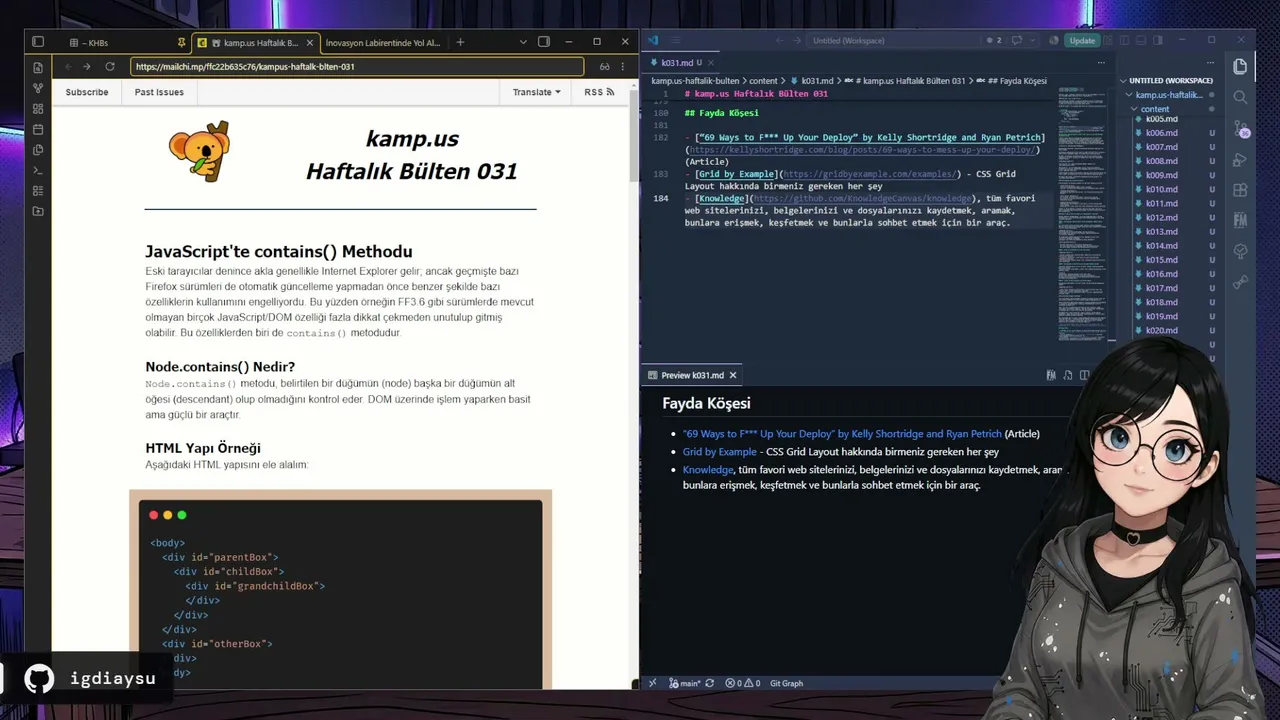Image resolution: width=1280 pixels, height=720 pixels.
Task: Switch to the KHBs browser tab
Action: tap(97, 43)
